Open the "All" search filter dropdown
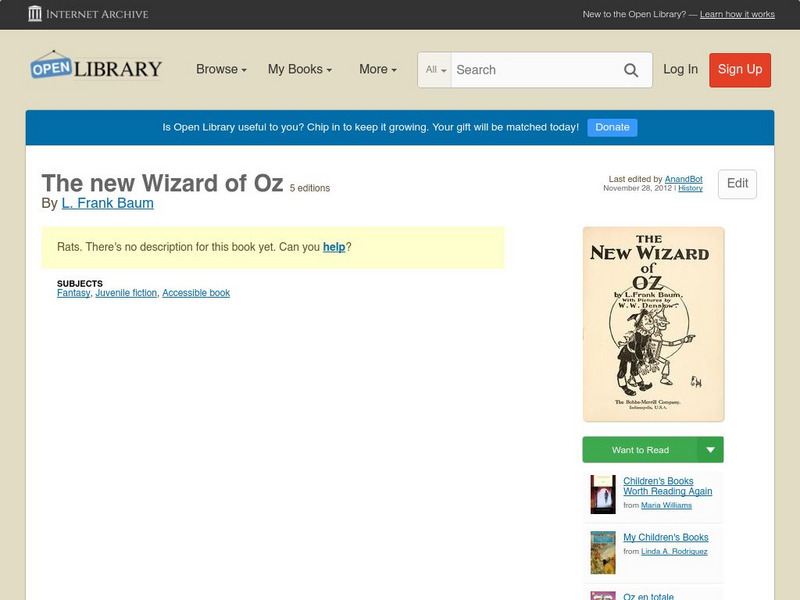This screenshot has height=600, width=800. (x=436, y=70)
